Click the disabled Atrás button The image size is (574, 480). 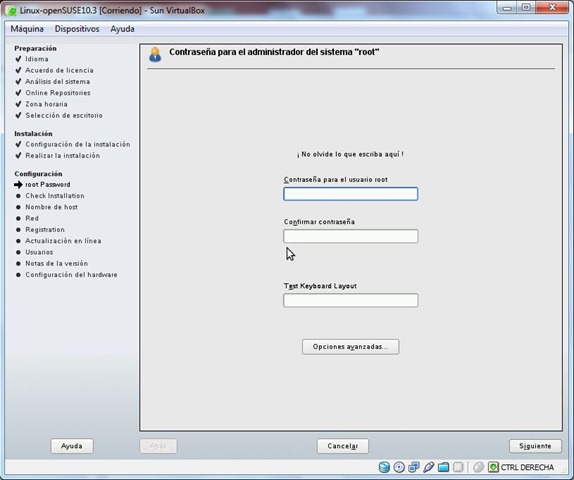158,446
